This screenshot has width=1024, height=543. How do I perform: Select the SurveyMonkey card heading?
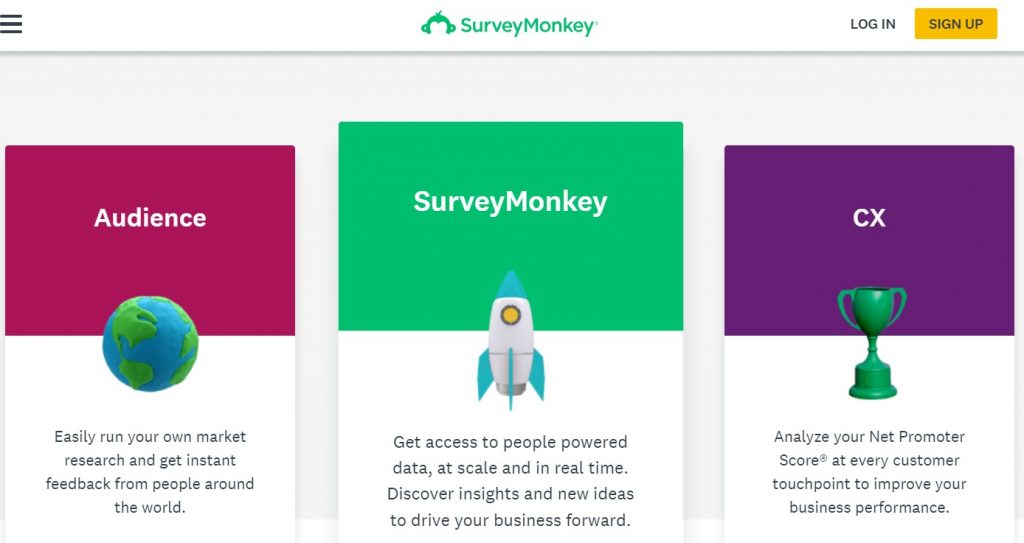click(511, 201)
